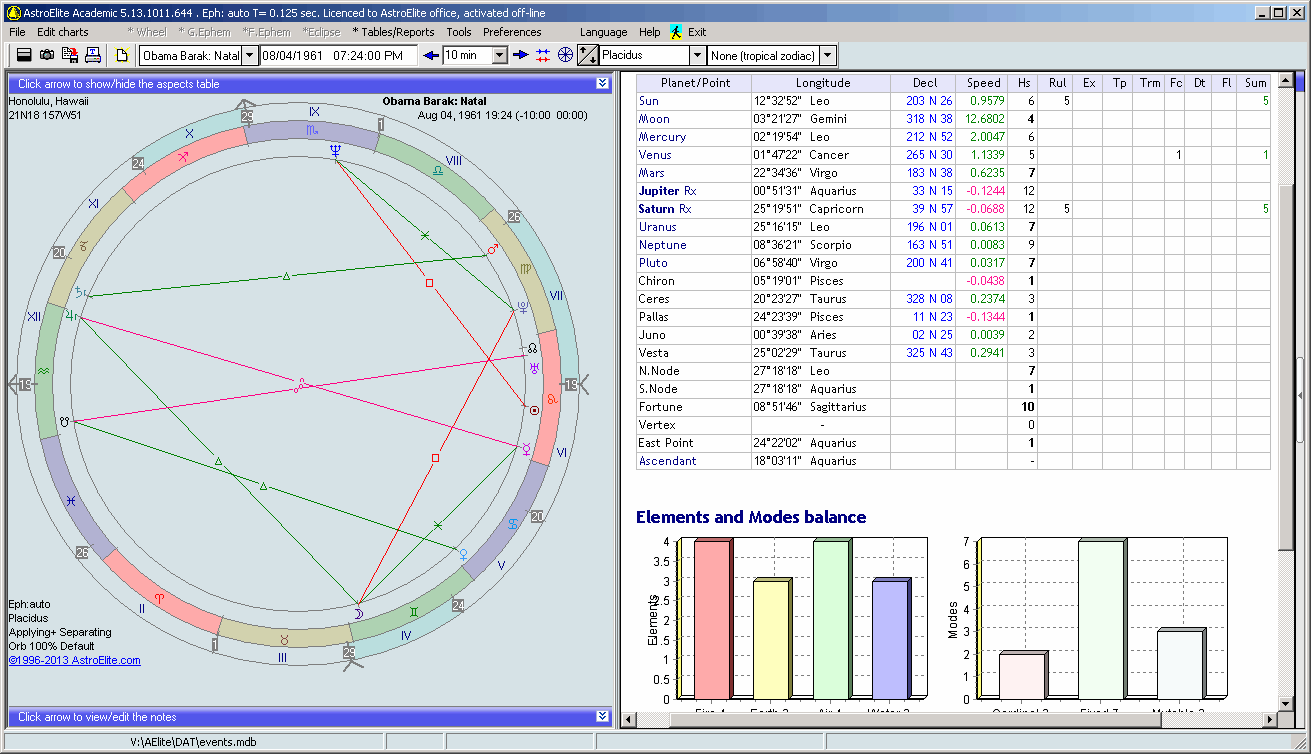The image size is (1311, 754).
Task: Collapse the aspects table panel arrow
Action: [602, 84]
